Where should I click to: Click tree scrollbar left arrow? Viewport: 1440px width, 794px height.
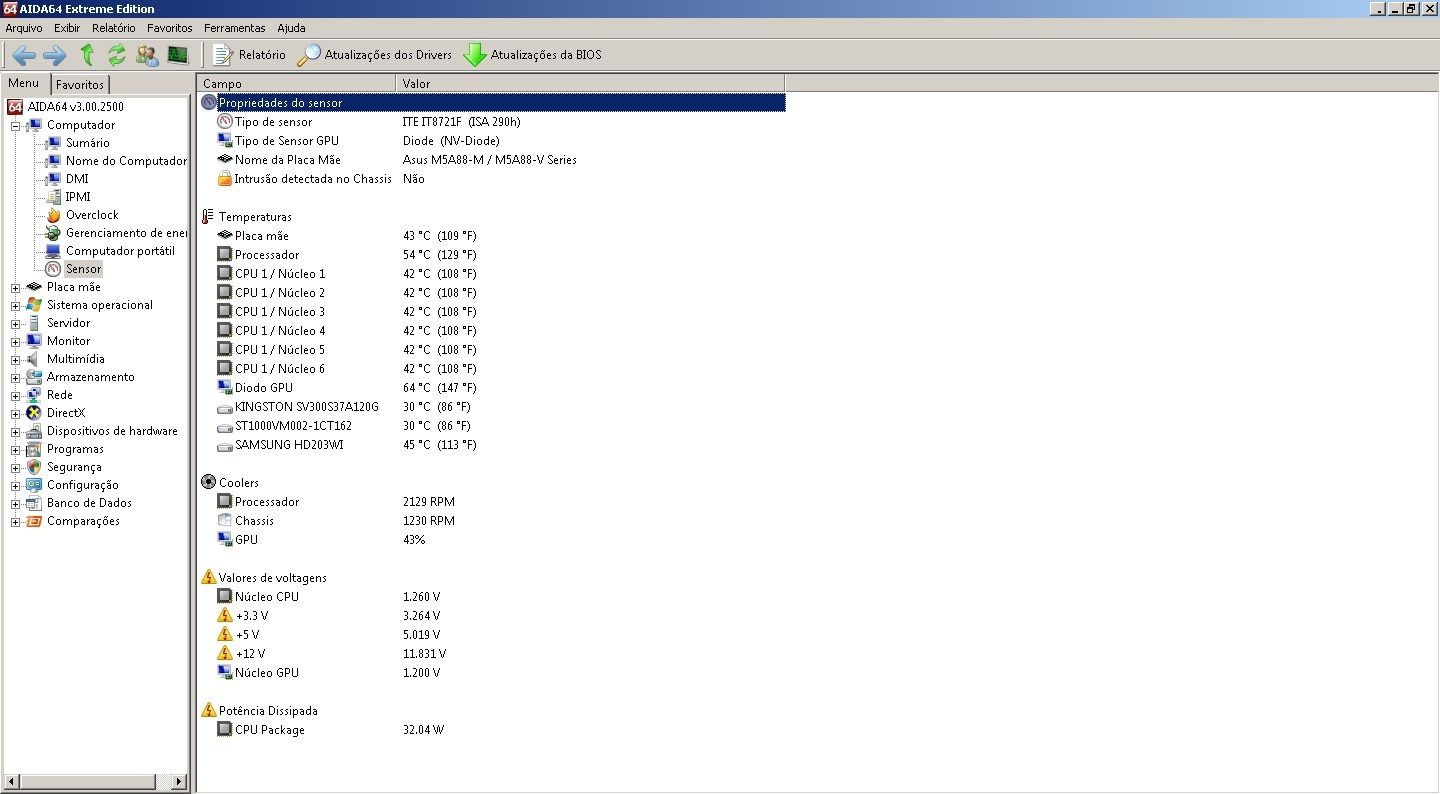(x=11, y=781)
